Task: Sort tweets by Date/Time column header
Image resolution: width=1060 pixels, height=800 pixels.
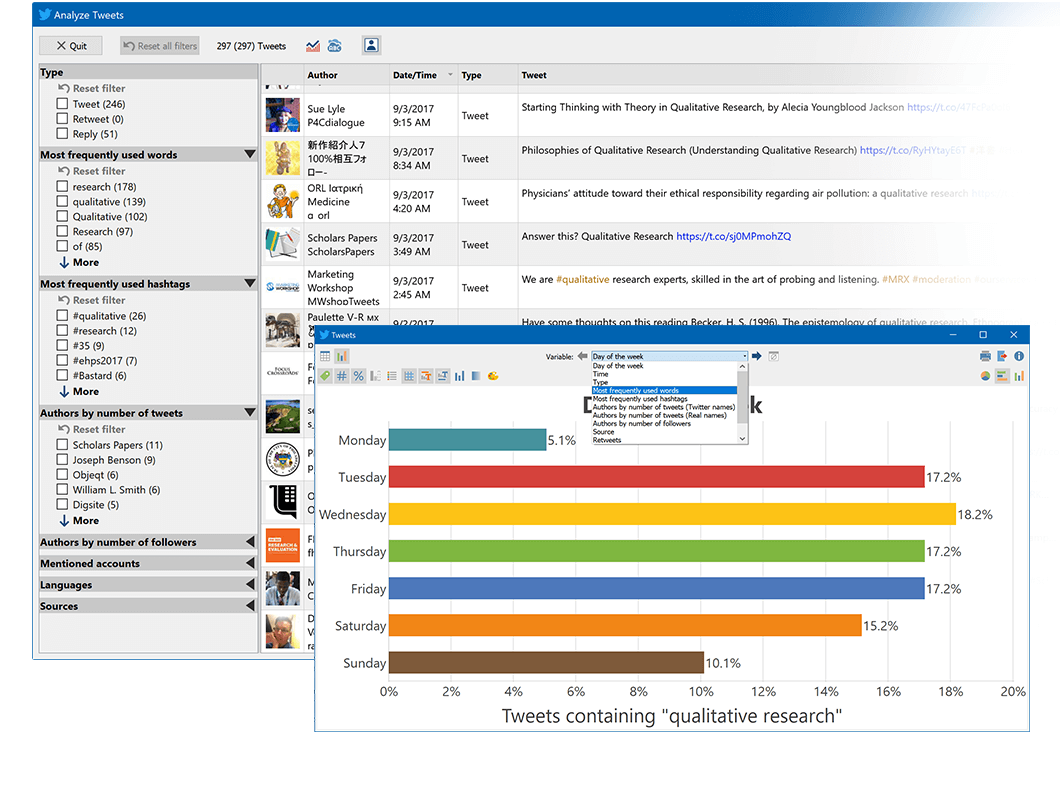Action: coord(423,75)
